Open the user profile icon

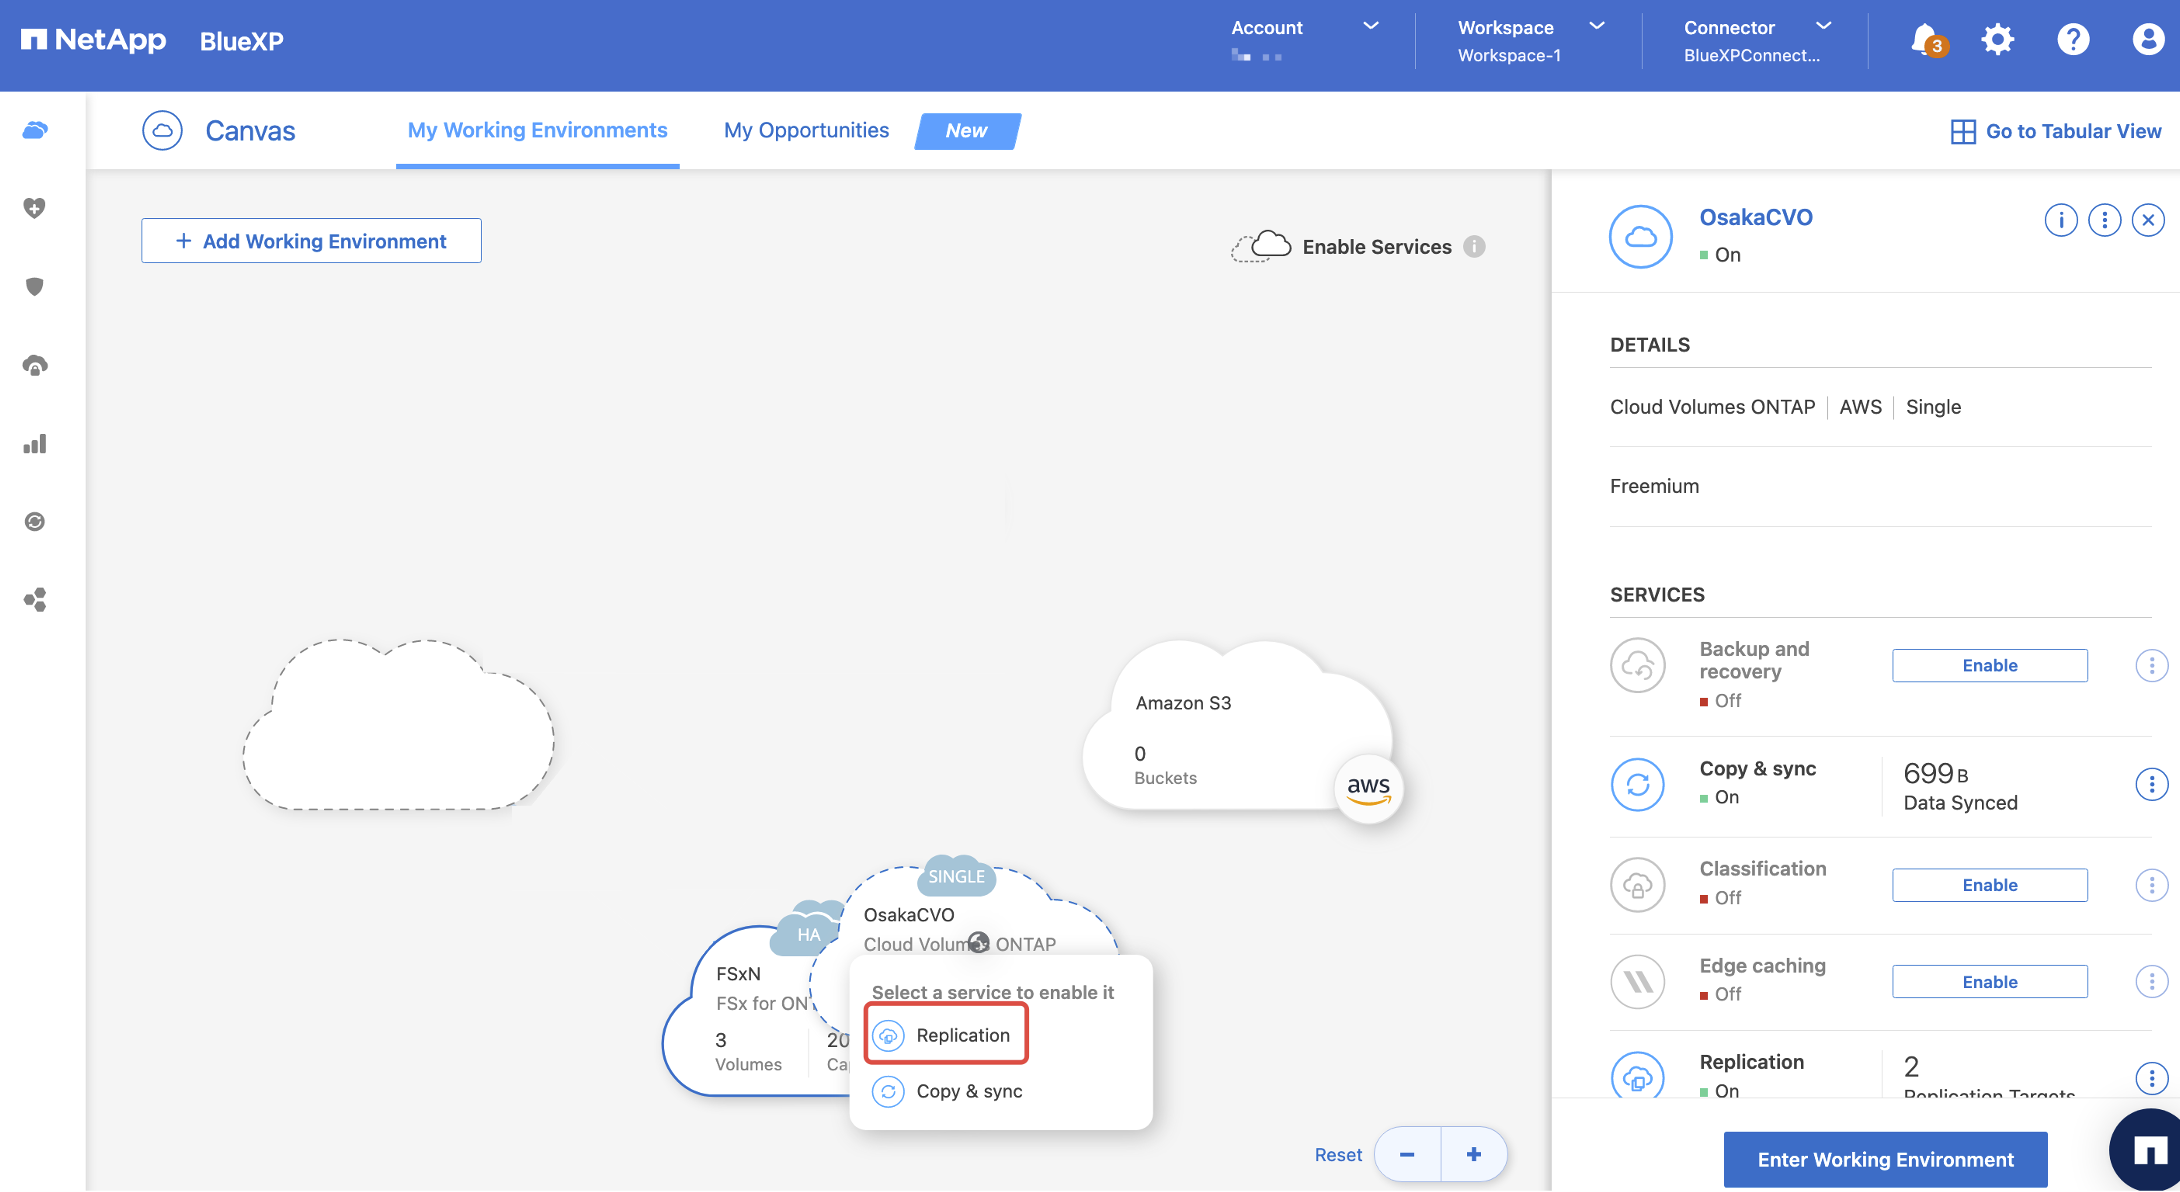coord(2147,40)
